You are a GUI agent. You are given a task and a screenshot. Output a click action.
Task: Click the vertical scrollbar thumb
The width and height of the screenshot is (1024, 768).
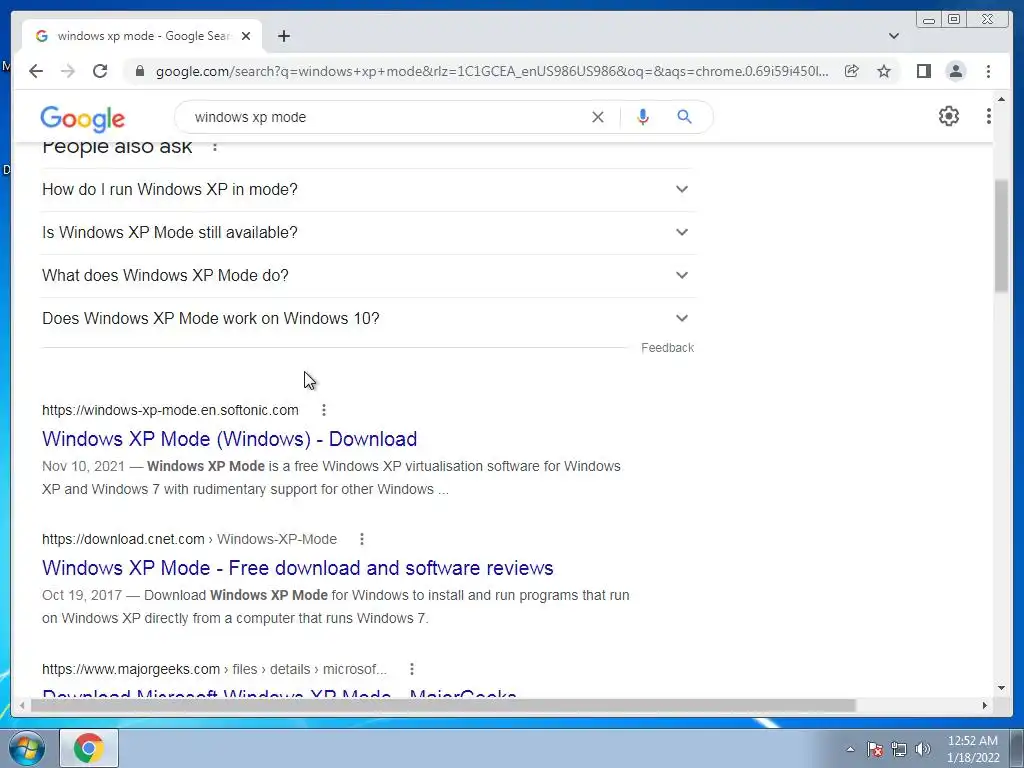pyautogui.click(x=1002, y=235)
